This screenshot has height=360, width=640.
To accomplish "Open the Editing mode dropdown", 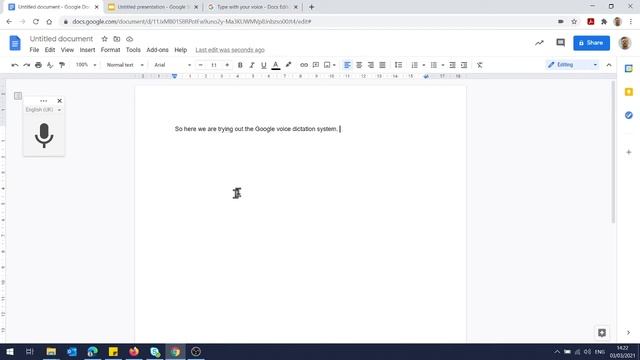I will click(x=573, y=65).
